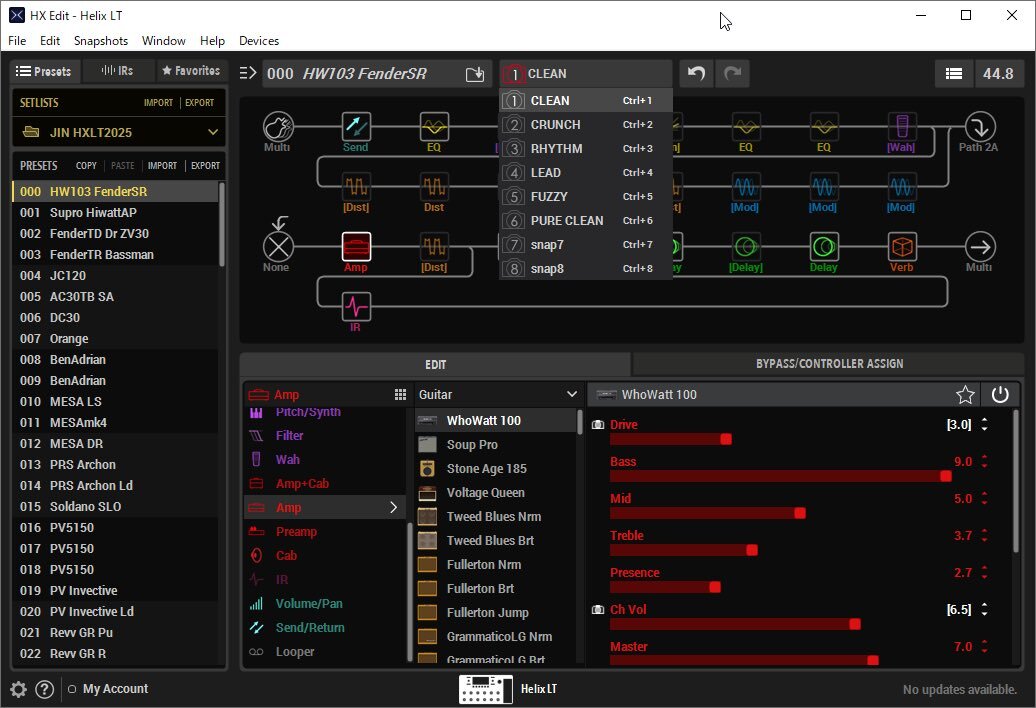Open the IRs tab
The width and height of the screenshot is (1036, 708).
tap(118, 71)
